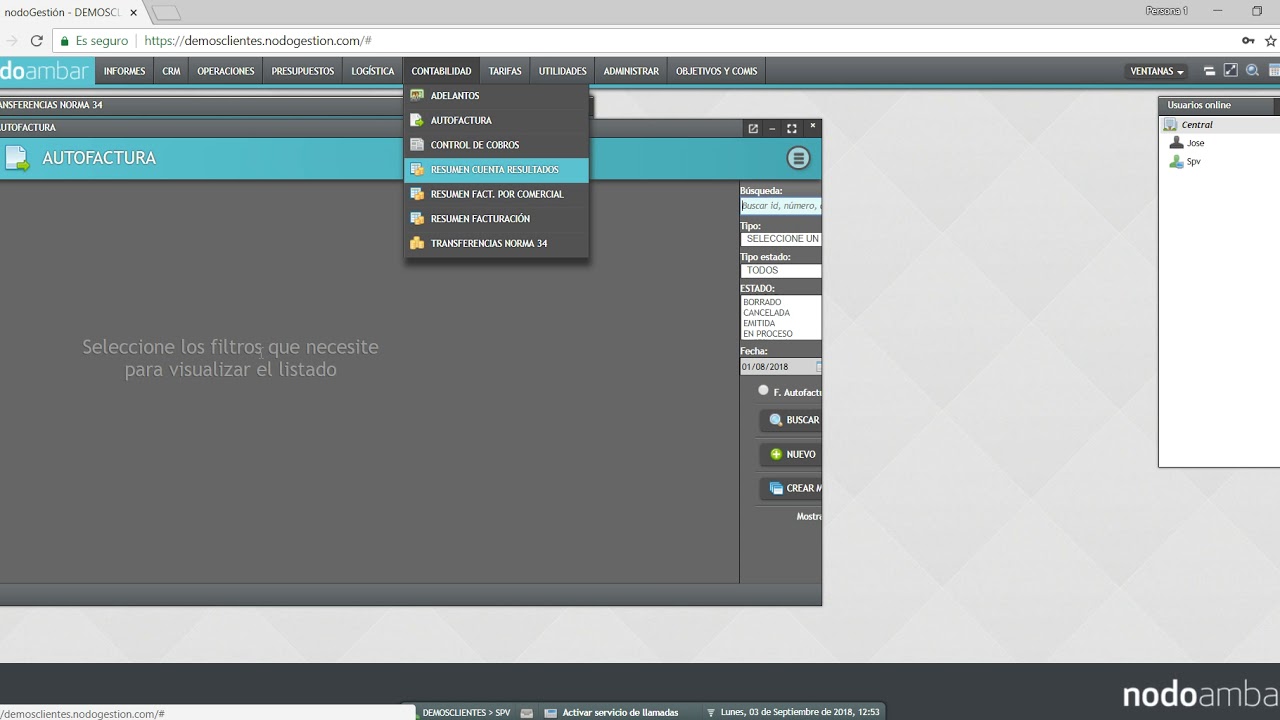The image size is (1280, 720).
Task: Open the Informes menu
Action: (x=124, y=71)
